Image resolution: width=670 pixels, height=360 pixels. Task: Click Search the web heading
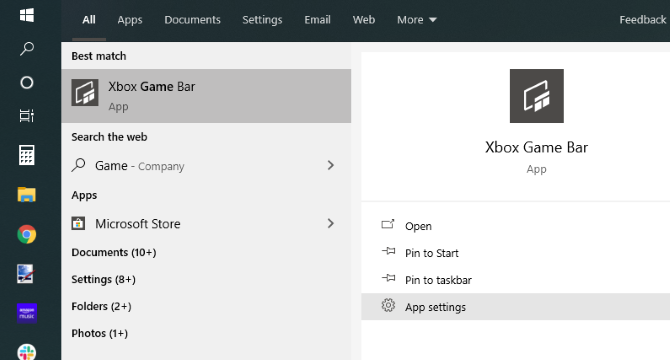click(x=109, y=137)
